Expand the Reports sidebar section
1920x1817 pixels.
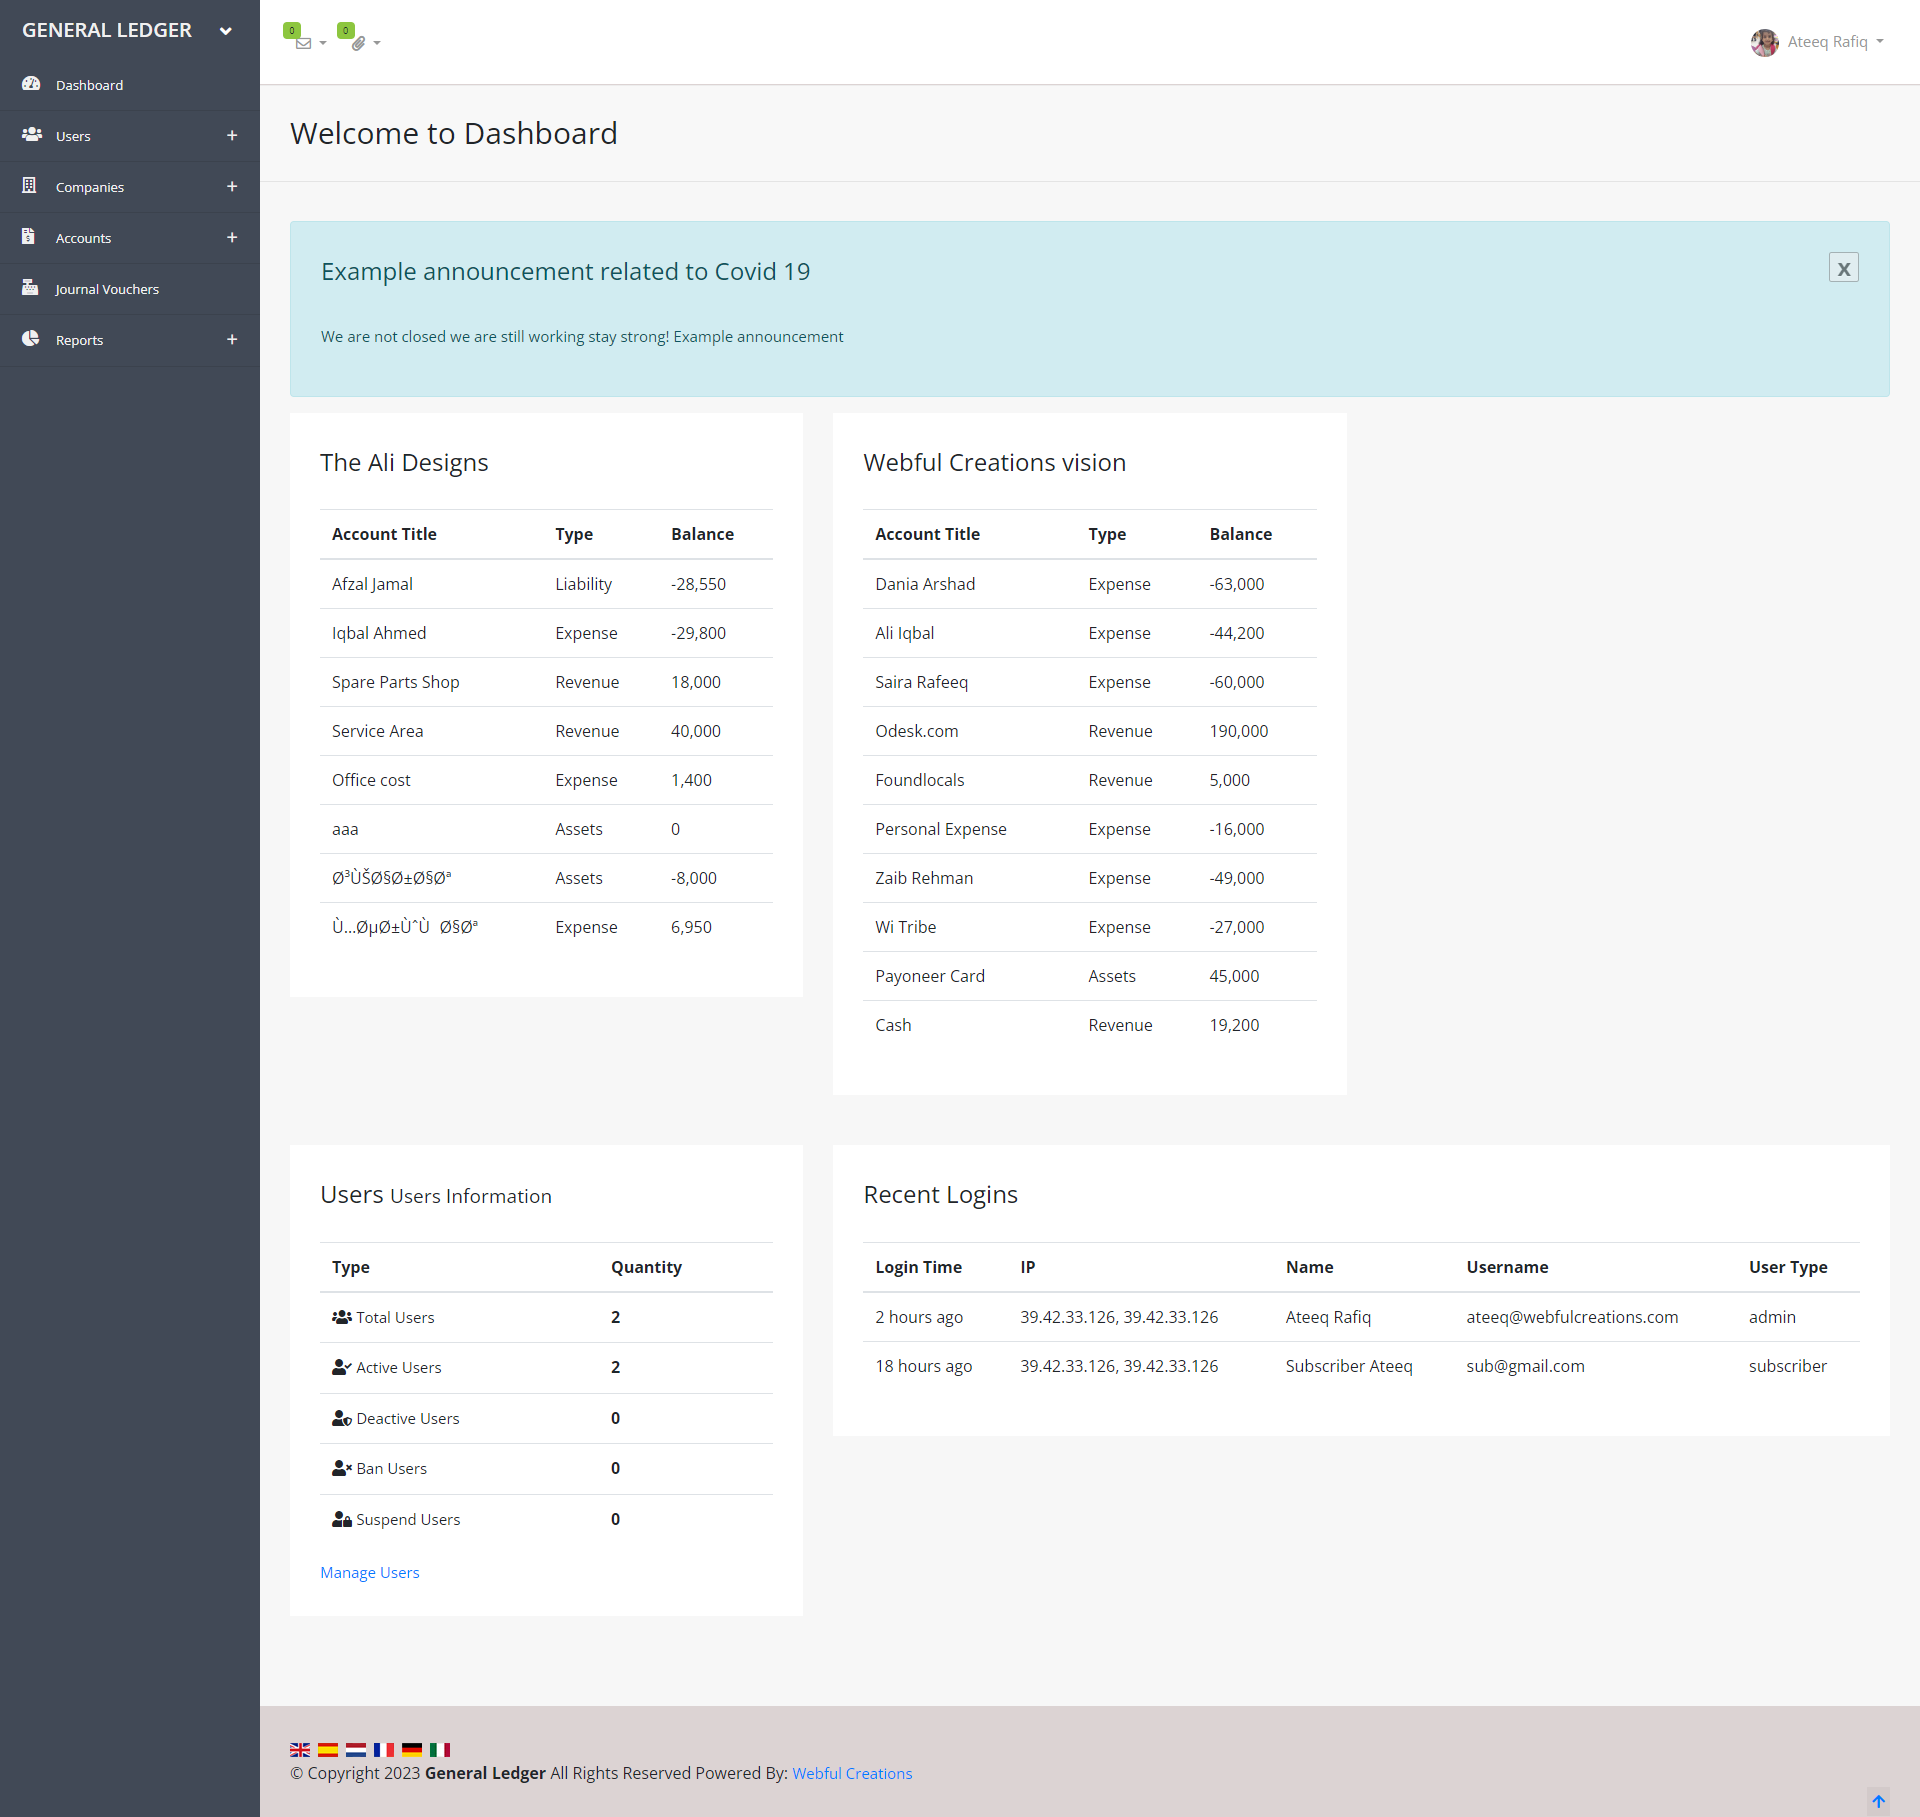[x=232, y=340]
